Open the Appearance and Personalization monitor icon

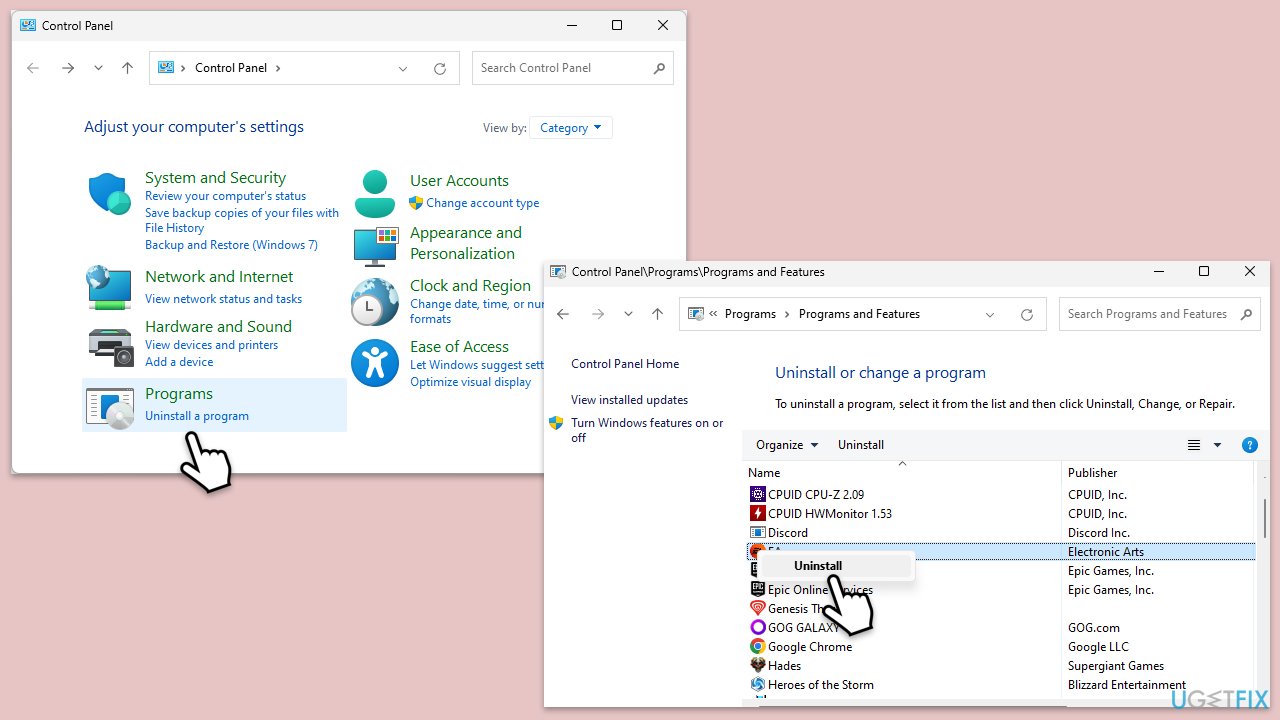click(375, 246)
